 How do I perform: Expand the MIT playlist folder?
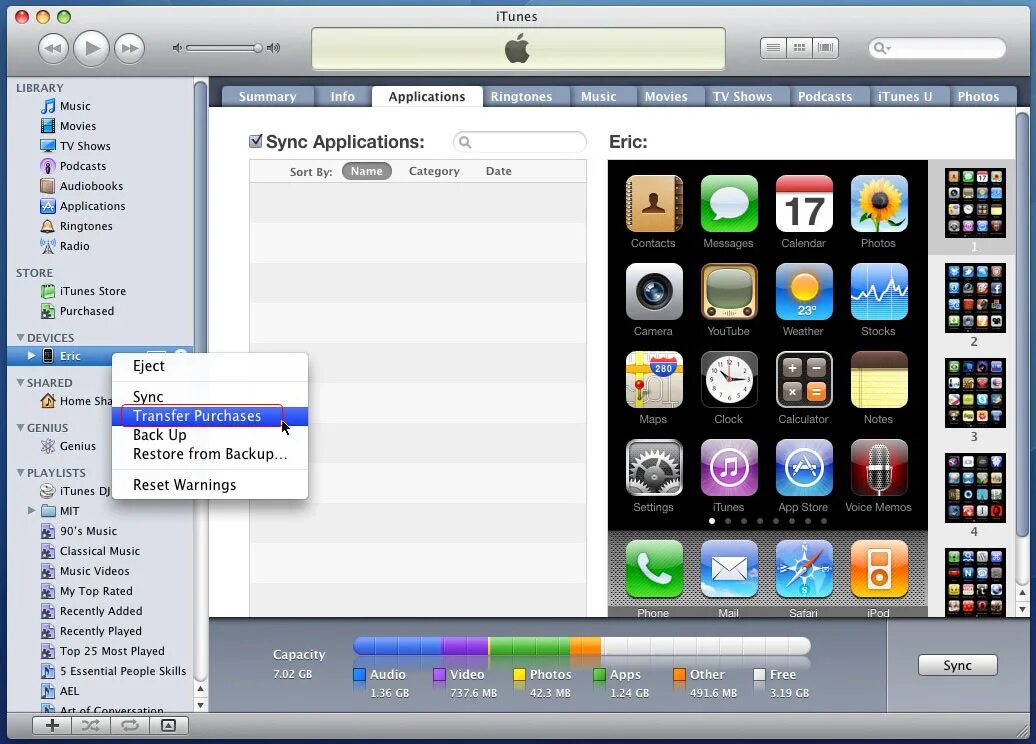(x=31, y=511)
